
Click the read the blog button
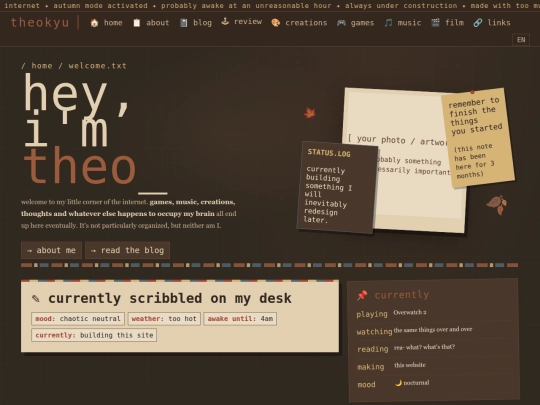click(127, 250)
